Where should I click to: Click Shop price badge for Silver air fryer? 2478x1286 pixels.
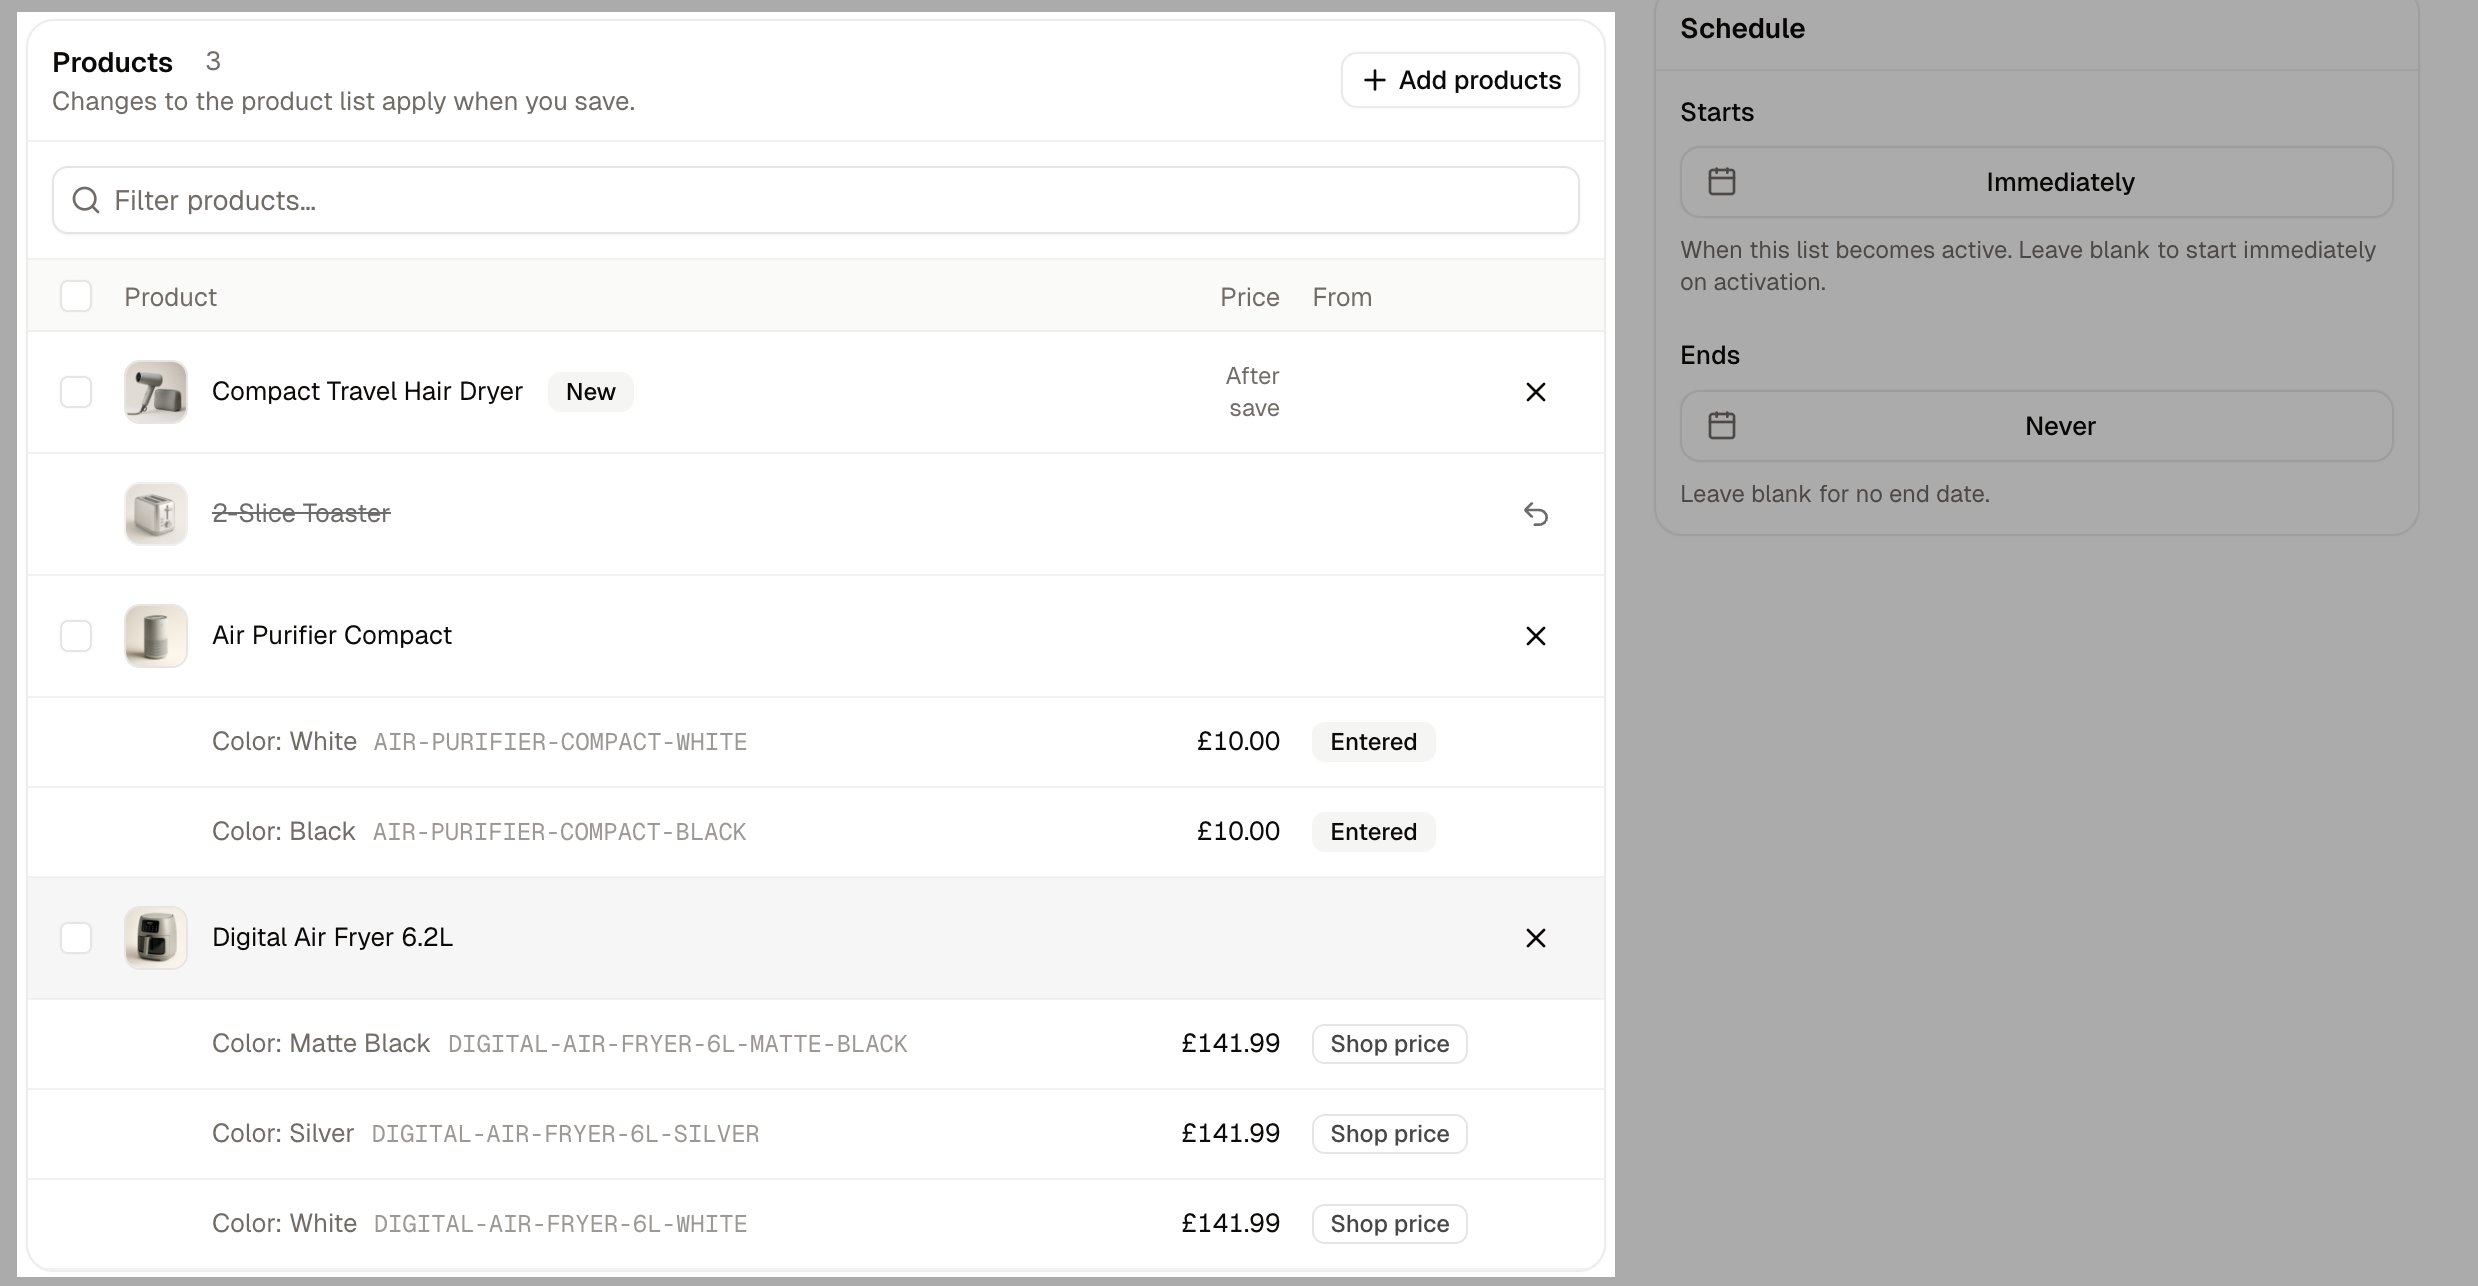1389,1134
